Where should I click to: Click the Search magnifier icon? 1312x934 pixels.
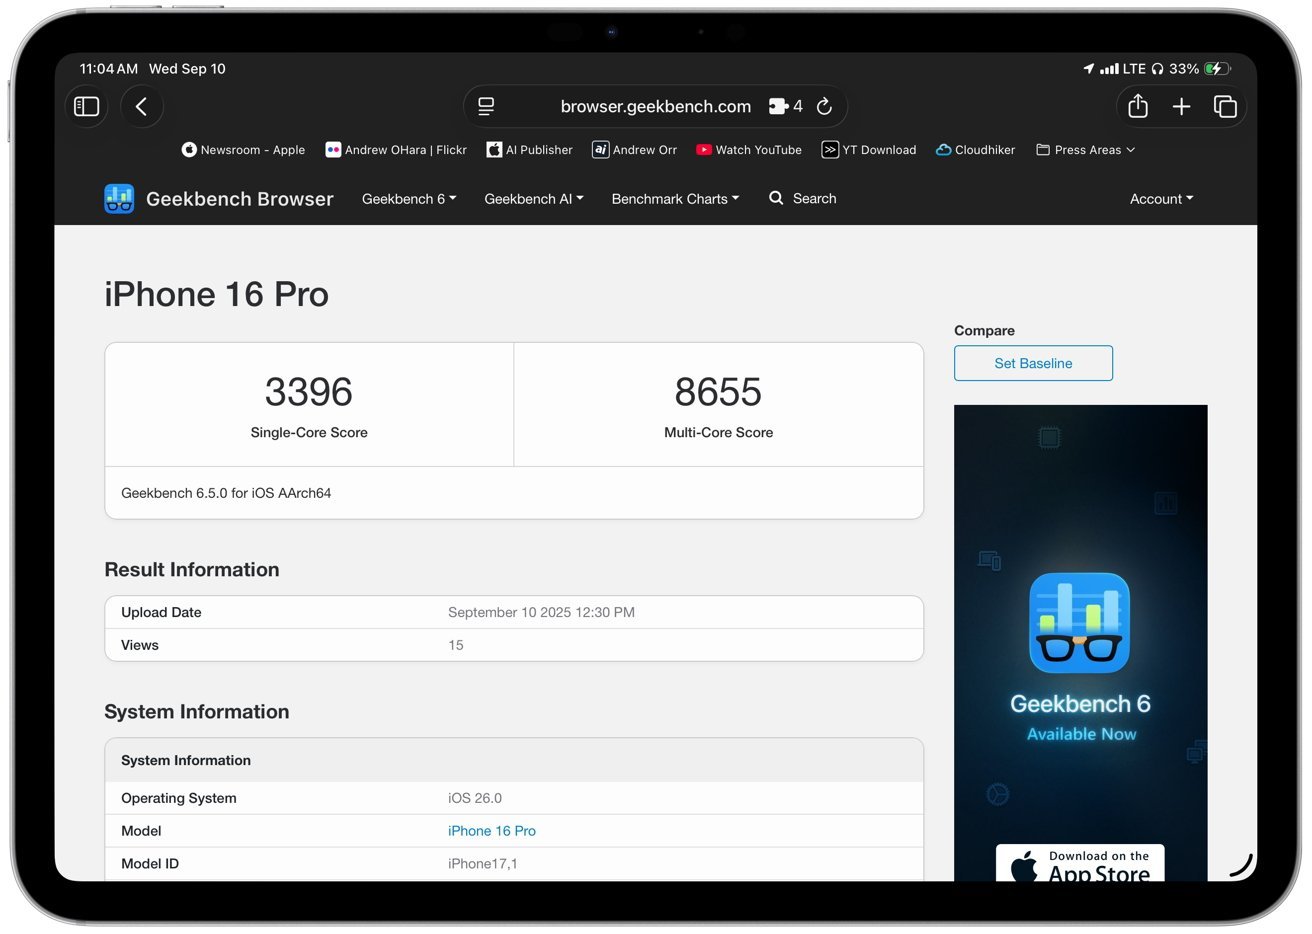776,198
